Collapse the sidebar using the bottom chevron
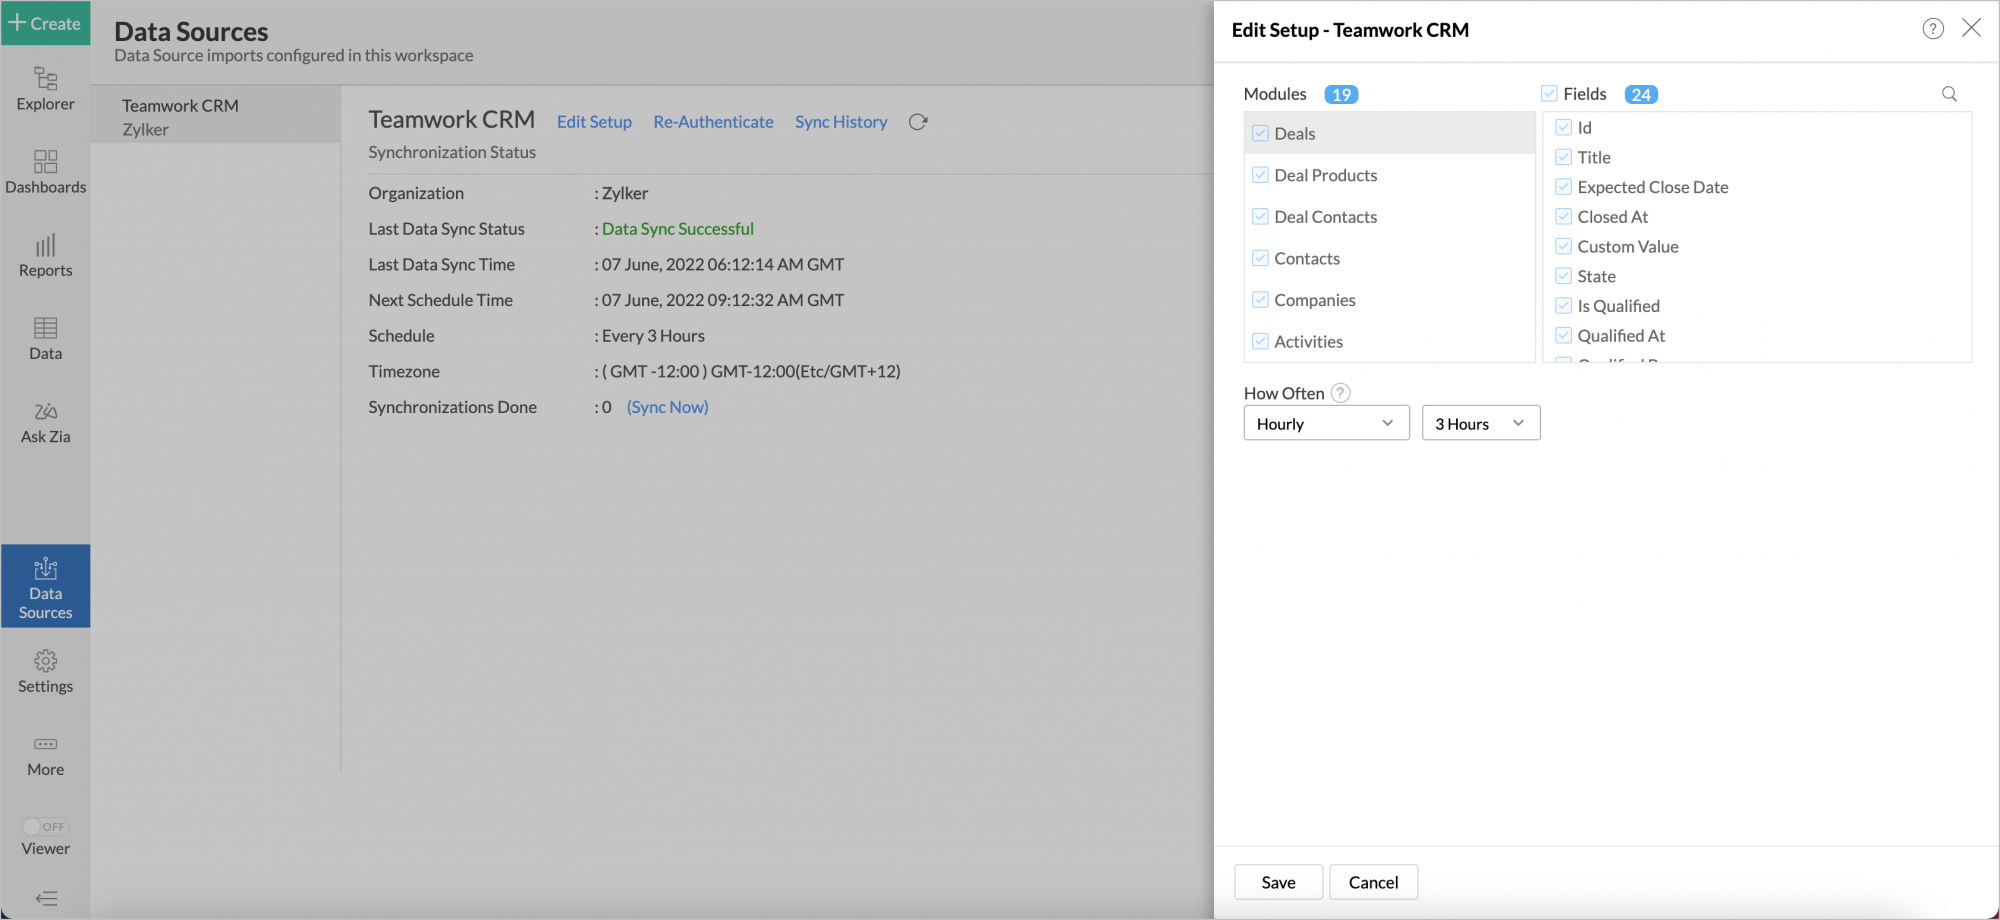Viewport: 2000px width, 920px height. click(x=45, y=897)
